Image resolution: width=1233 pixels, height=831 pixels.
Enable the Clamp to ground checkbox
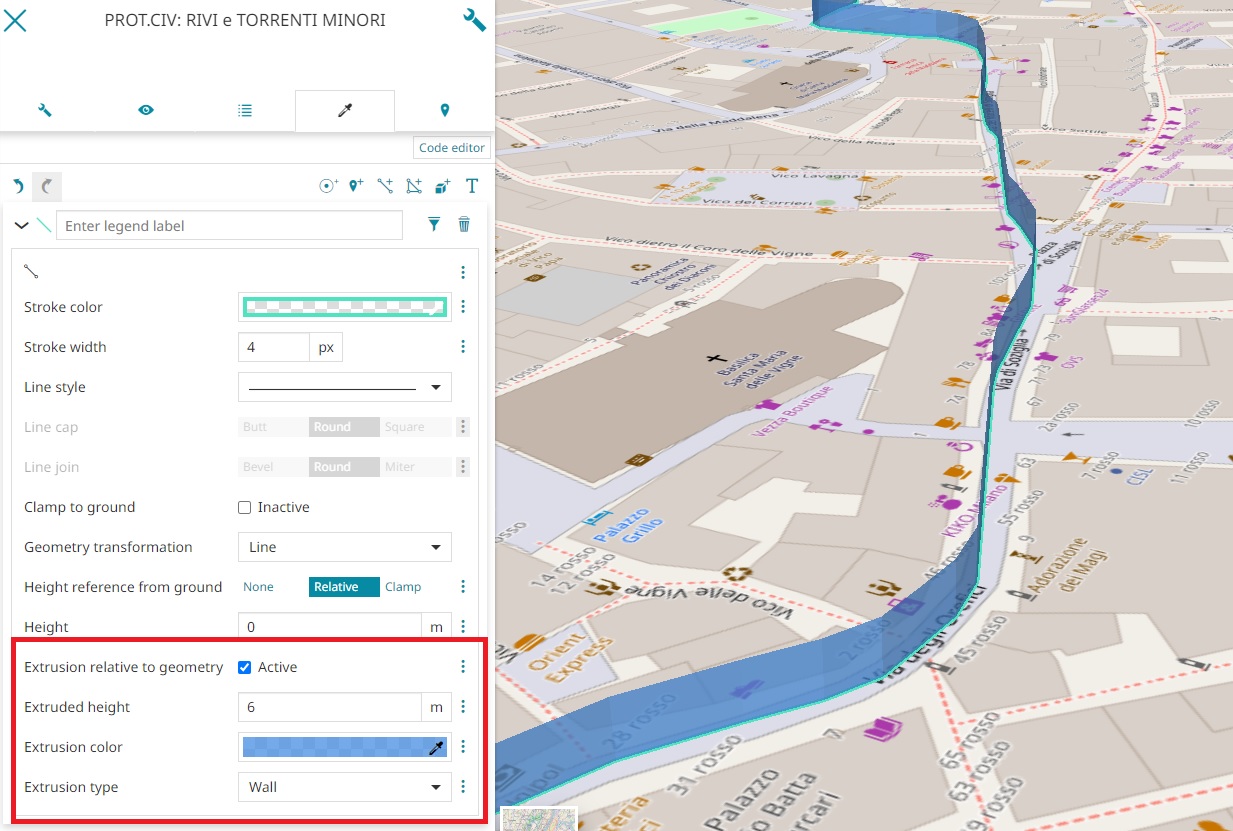click(245, 508)
